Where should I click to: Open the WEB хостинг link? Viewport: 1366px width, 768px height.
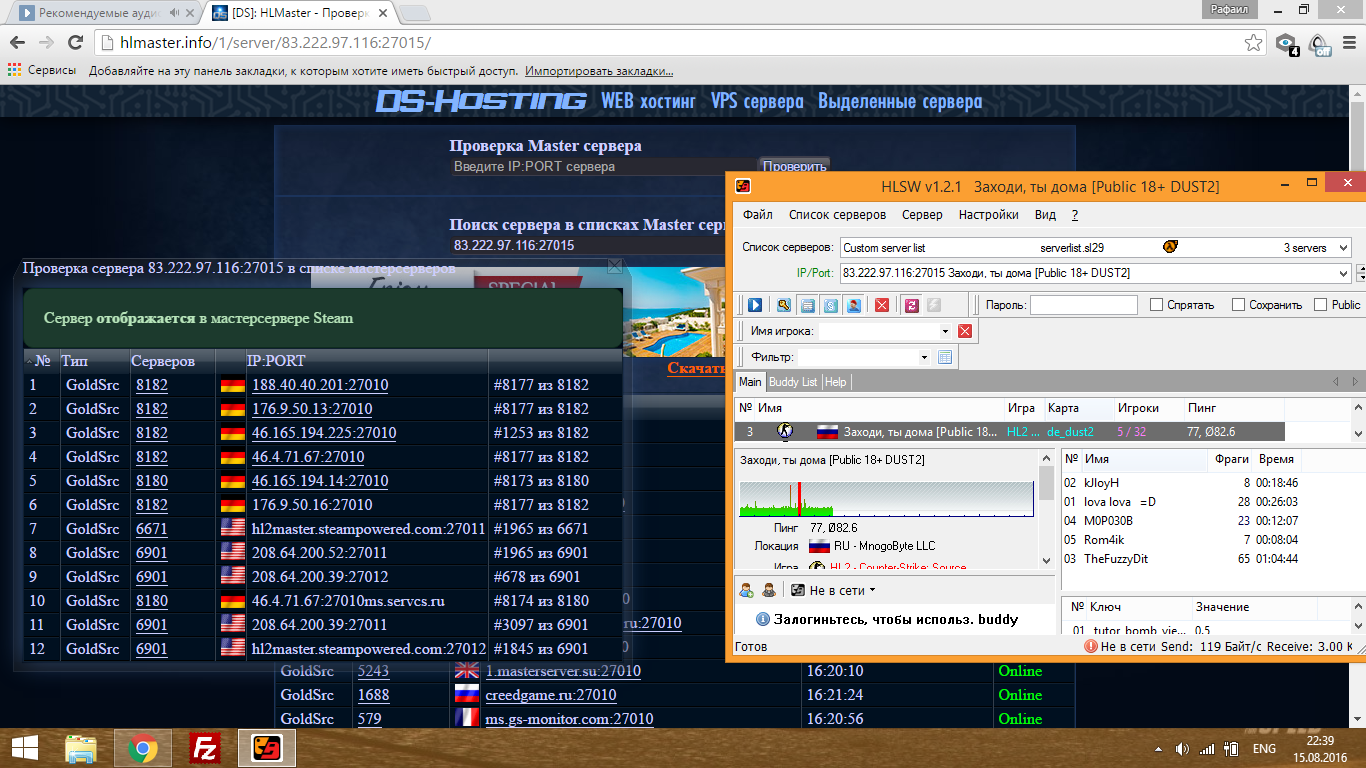point(648,101)
